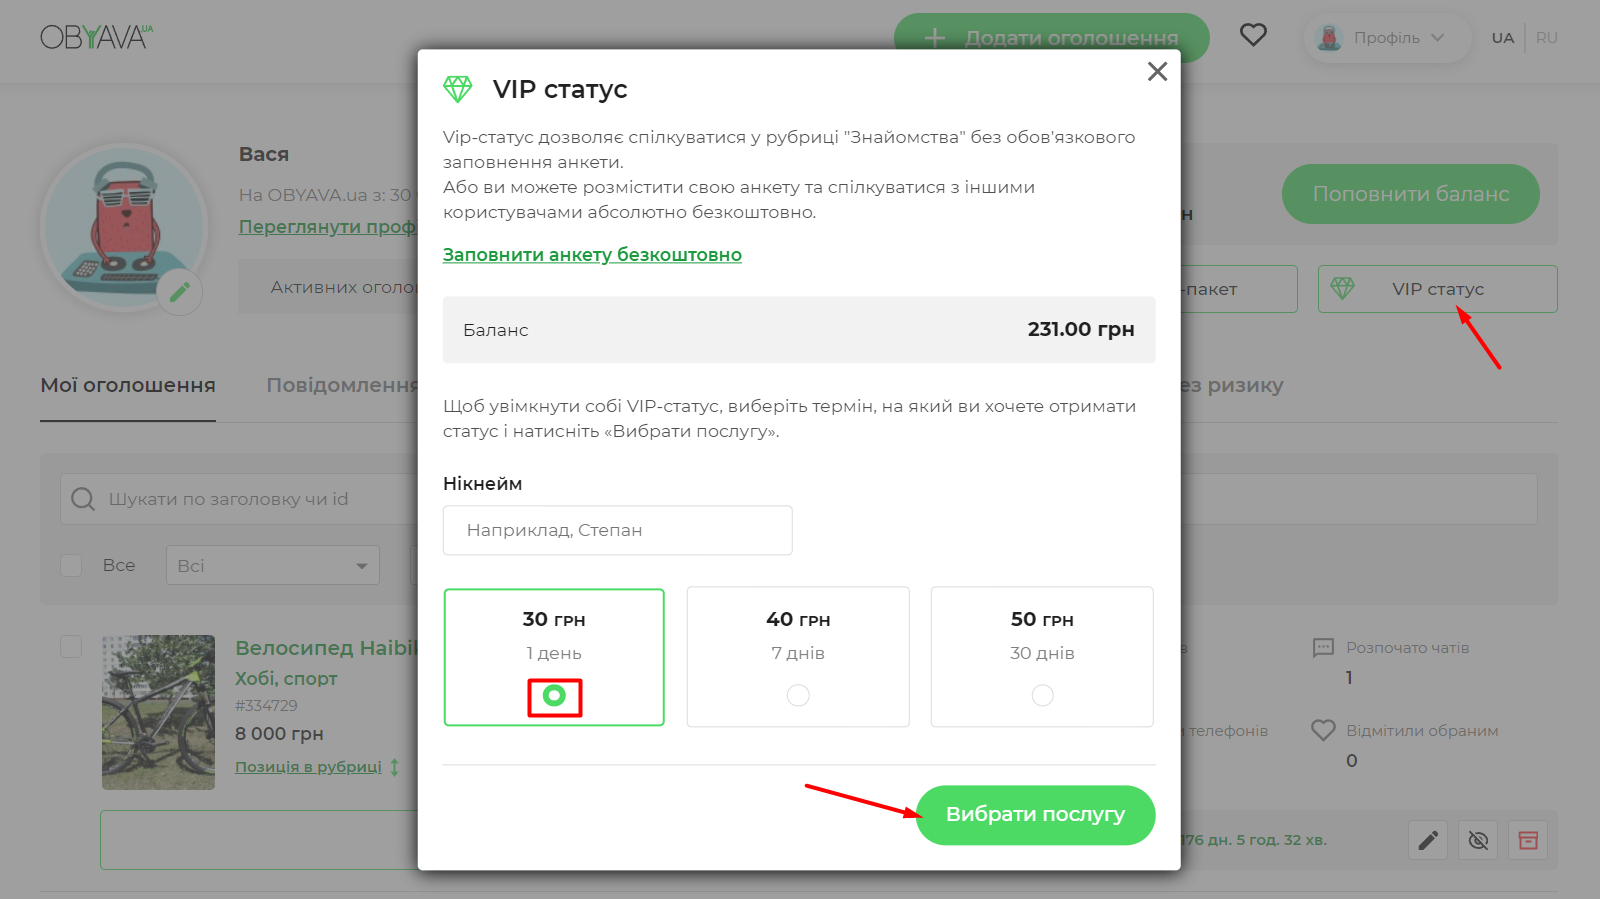Click the chat bubble icon near Розпочато чатів
Image resolution: width=1600 pixels, height=899 pixels.
[x=1324, y=647]
